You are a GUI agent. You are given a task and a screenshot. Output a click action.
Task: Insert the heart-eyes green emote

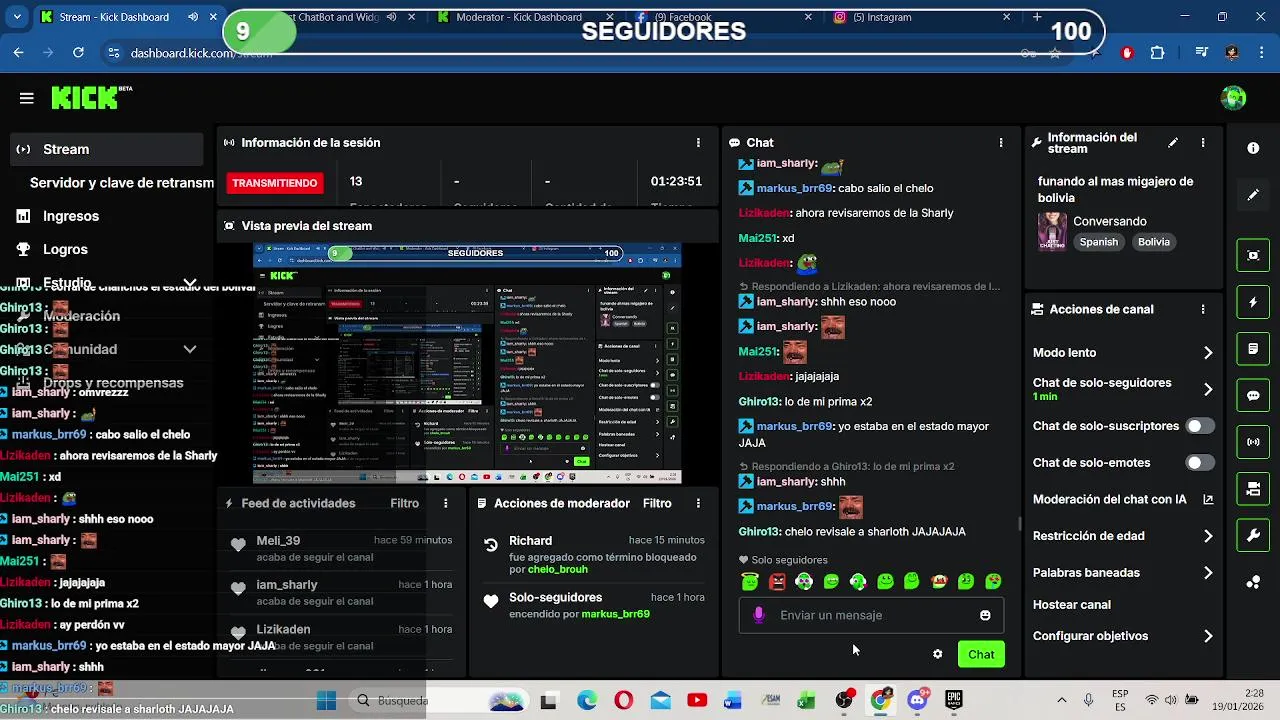(993, 581)
